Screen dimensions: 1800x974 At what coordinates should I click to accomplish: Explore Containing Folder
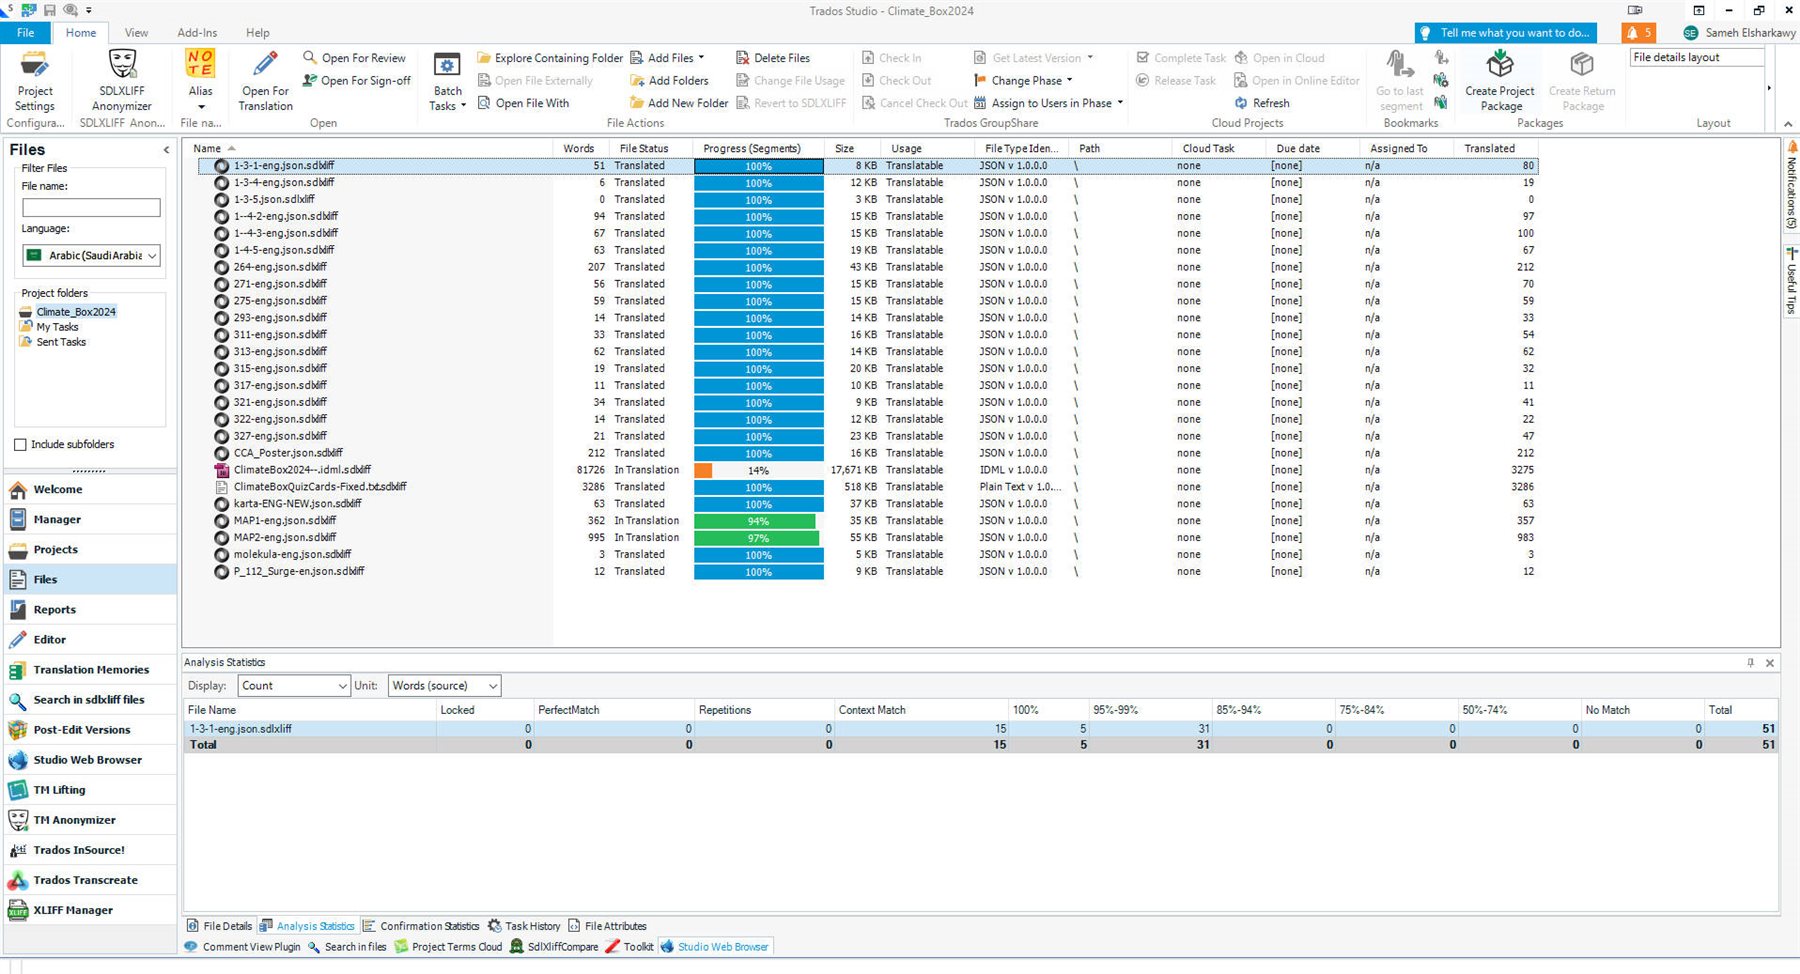tap(549, 58)
